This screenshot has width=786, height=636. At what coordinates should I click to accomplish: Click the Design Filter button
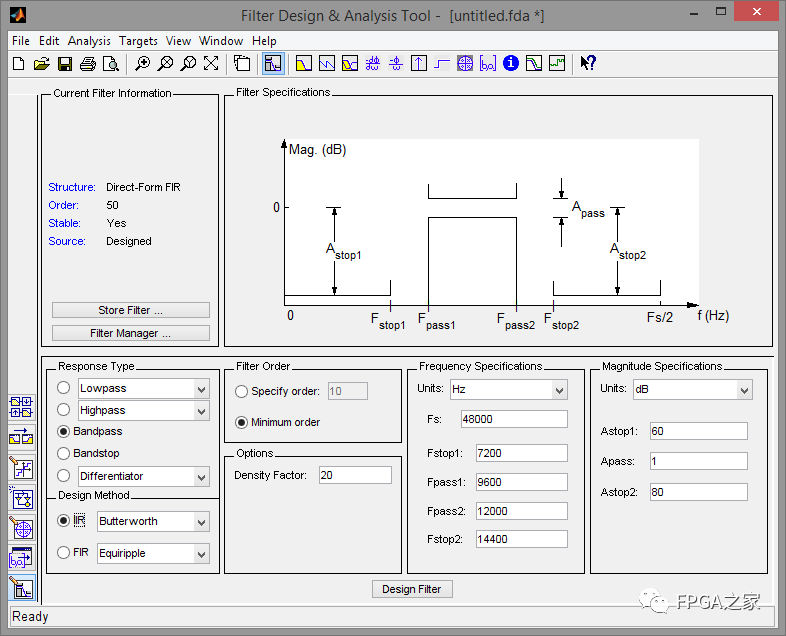click(412, 589)
